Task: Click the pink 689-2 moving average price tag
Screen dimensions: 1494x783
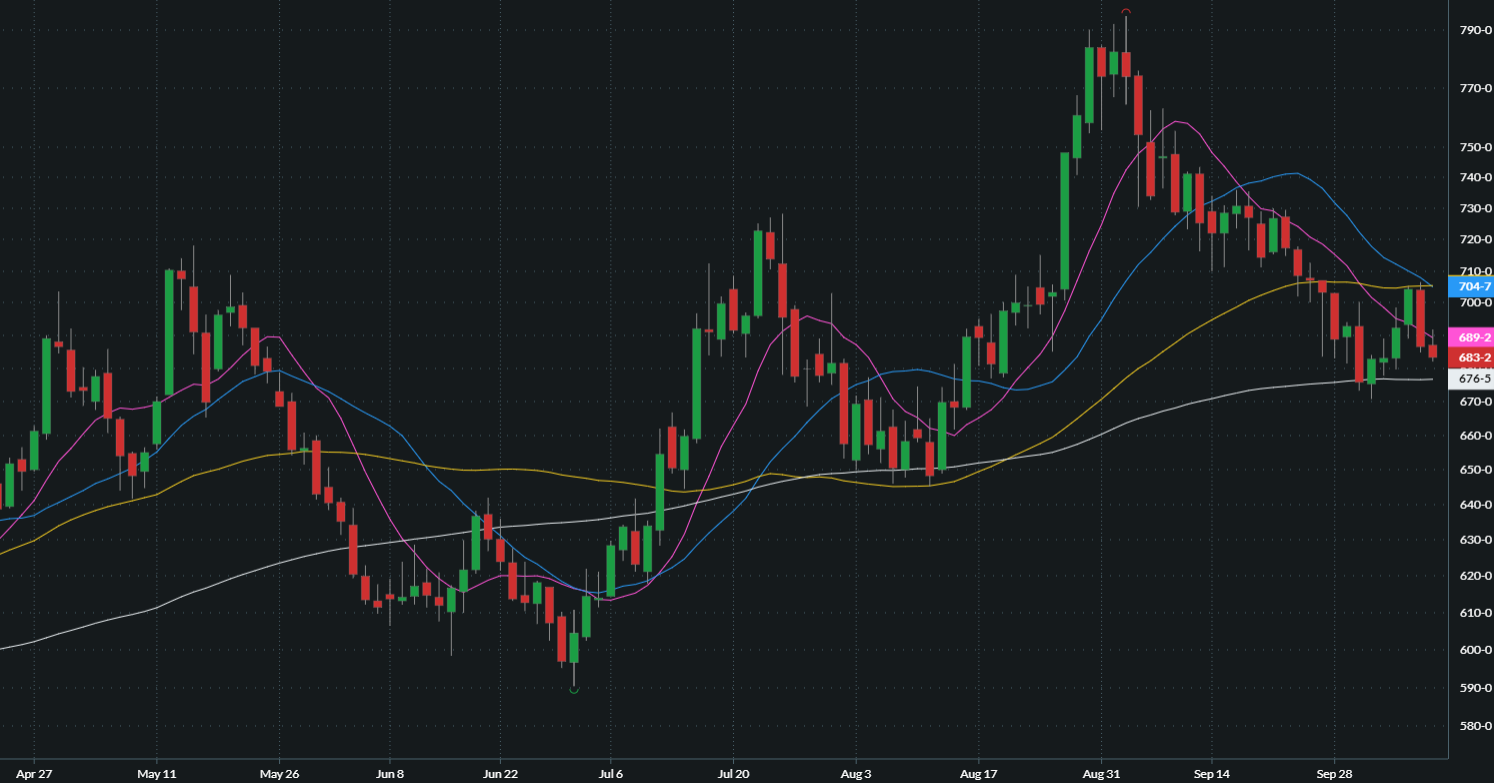Action: point(1470,338)
